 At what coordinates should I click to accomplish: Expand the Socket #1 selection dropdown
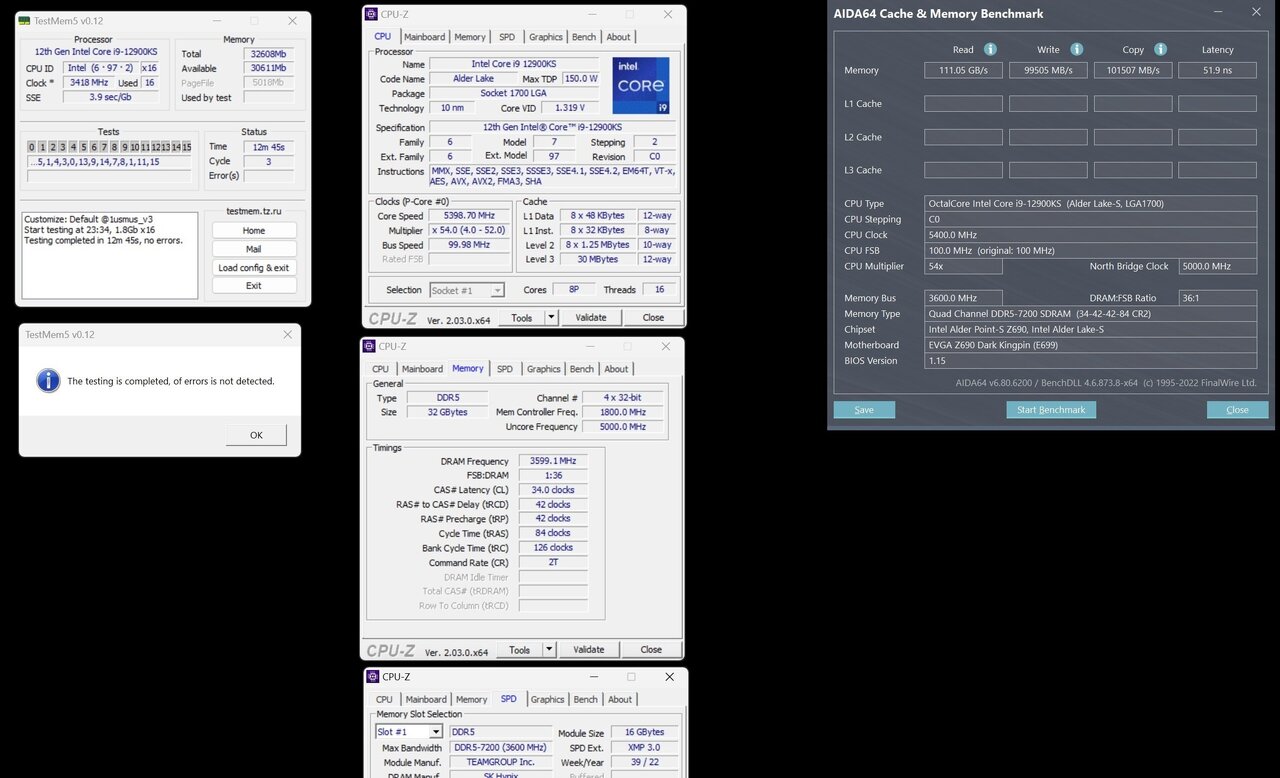(x=497, y=290)
